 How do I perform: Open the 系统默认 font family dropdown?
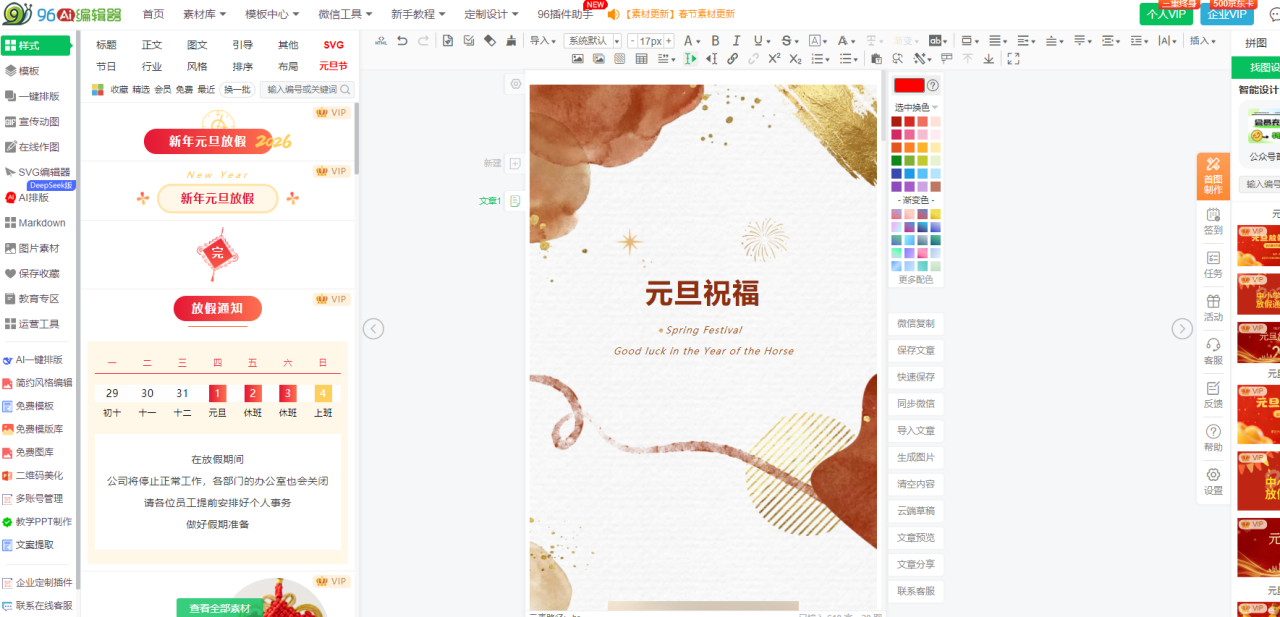coord(592,41)
